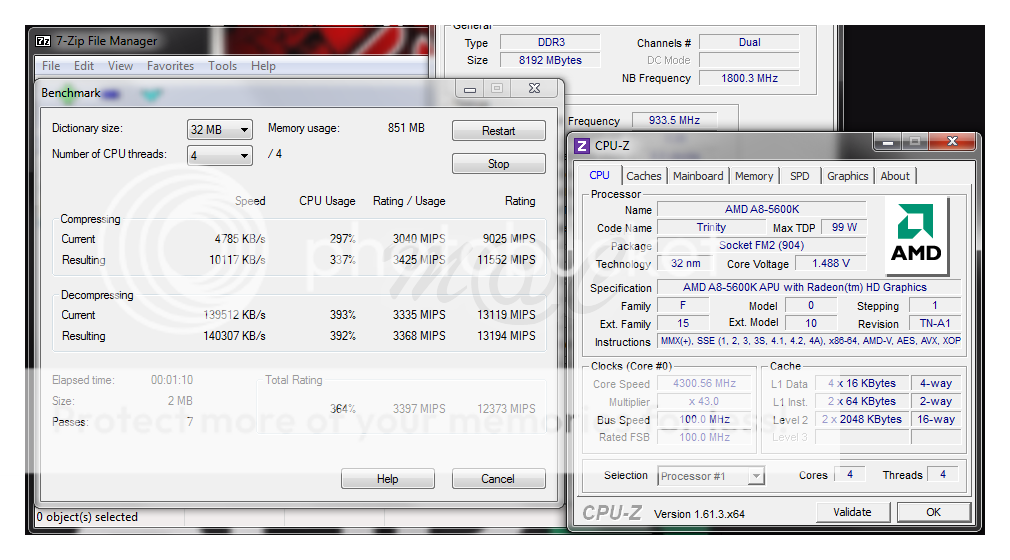Click the instructions list field in CPU-Z

coord(810,341)
